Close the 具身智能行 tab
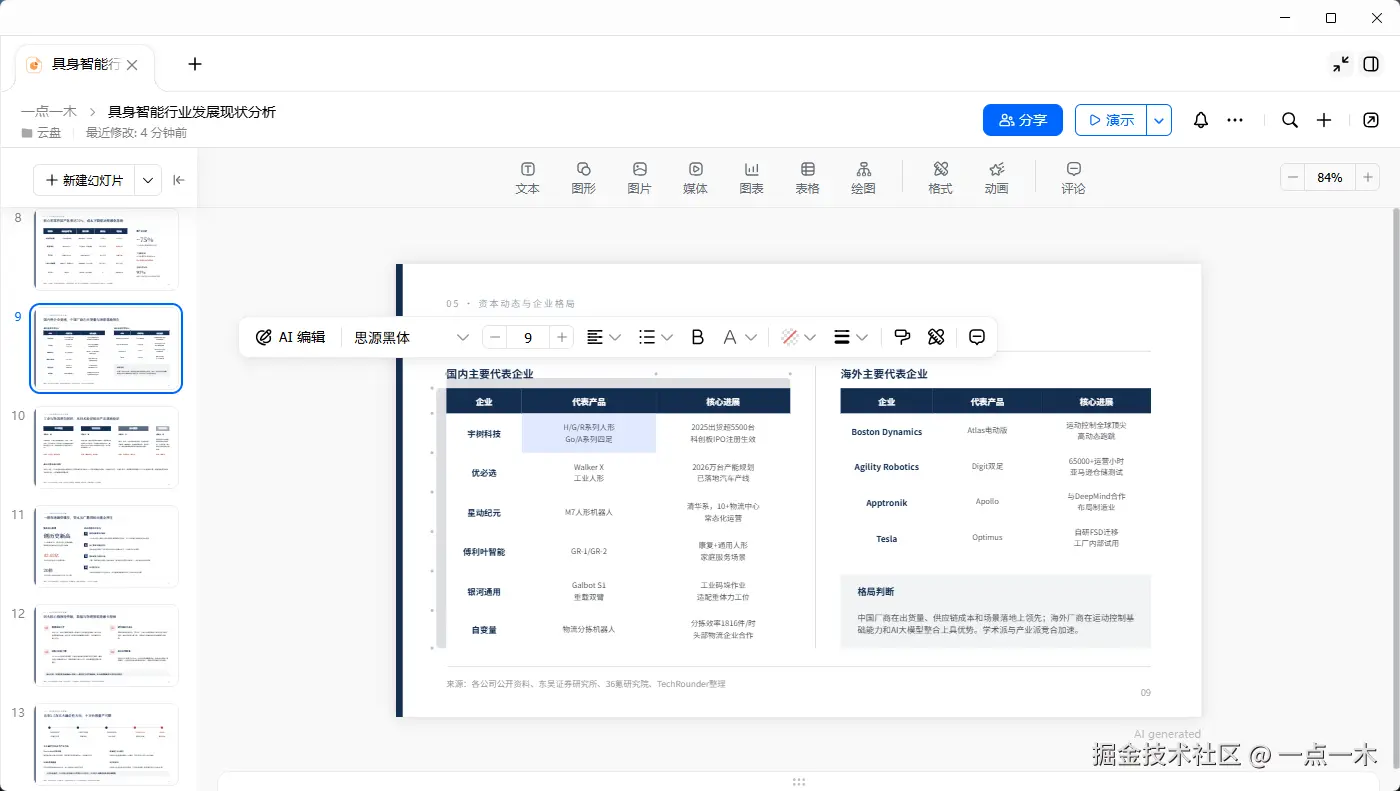 click(x=133, y=64)
